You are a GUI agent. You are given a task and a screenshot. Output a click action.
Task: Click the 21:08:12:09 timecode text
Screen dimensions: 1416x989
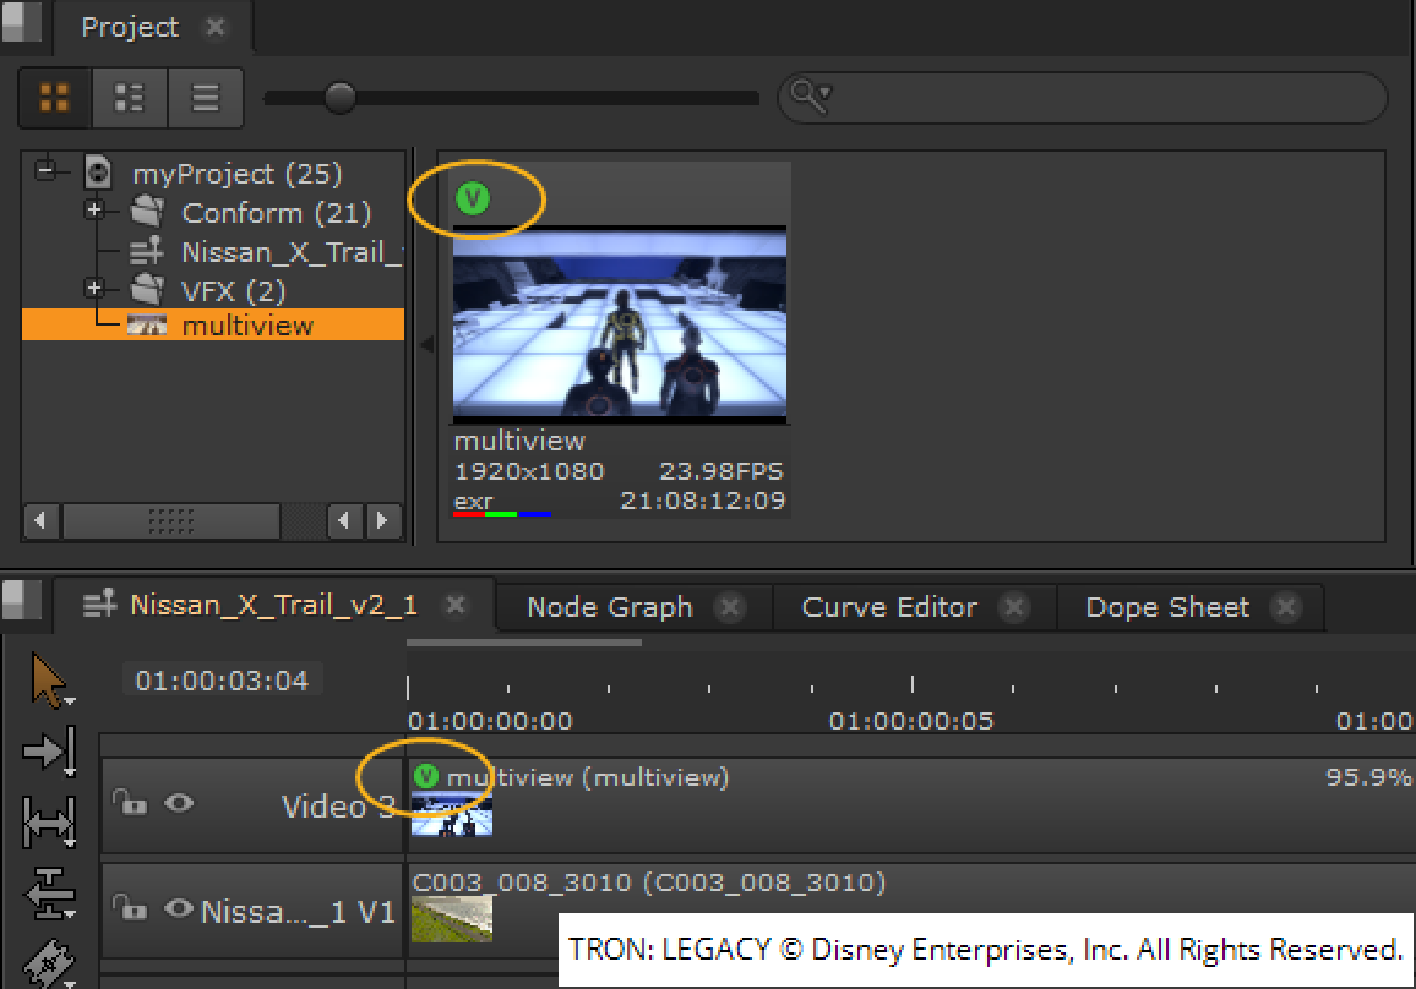pyautogui.click(x=703, y=500)
